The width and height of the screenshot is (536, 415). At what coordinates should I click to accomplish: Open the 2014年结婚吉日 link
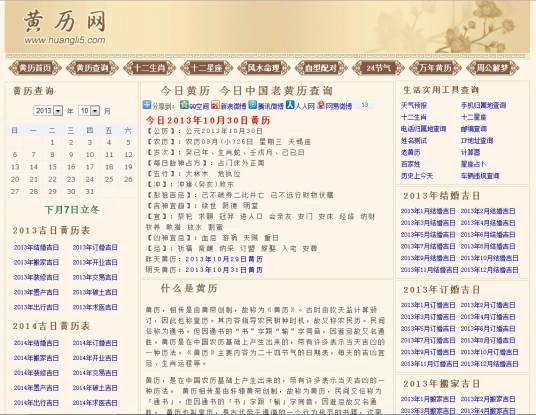pos(36,343)
